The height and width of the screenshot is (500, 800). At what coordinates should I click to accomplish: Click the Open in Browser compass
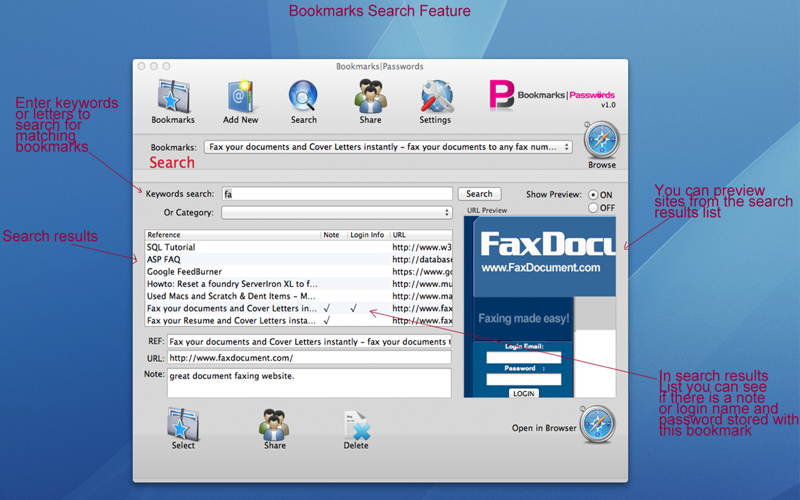coord(597,424)
